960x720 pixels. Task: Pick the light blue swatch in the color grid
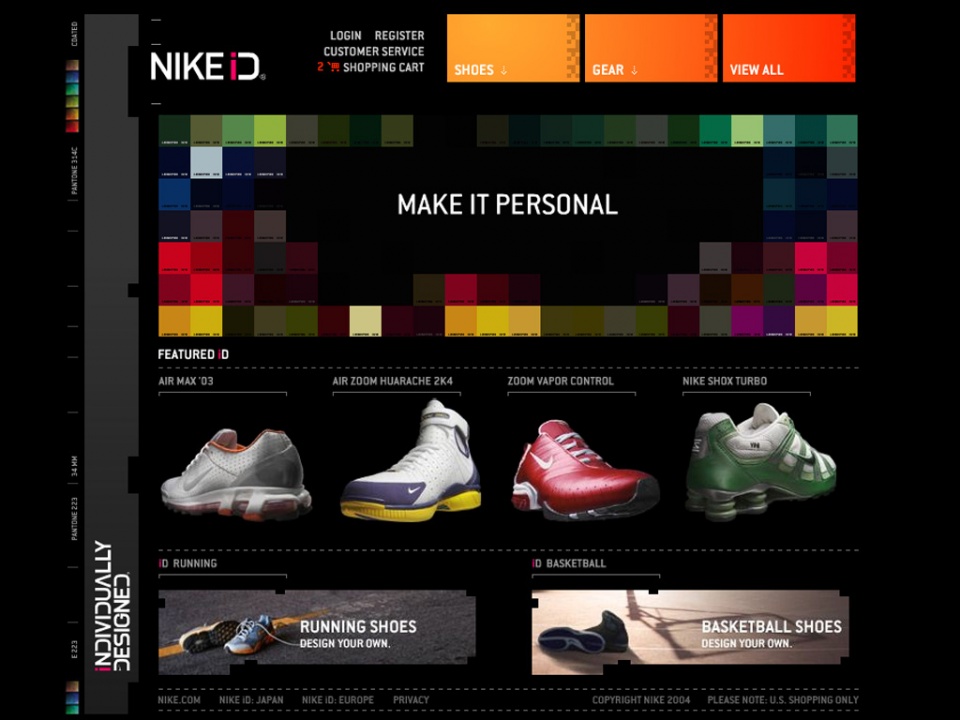(x=206, y=162)
